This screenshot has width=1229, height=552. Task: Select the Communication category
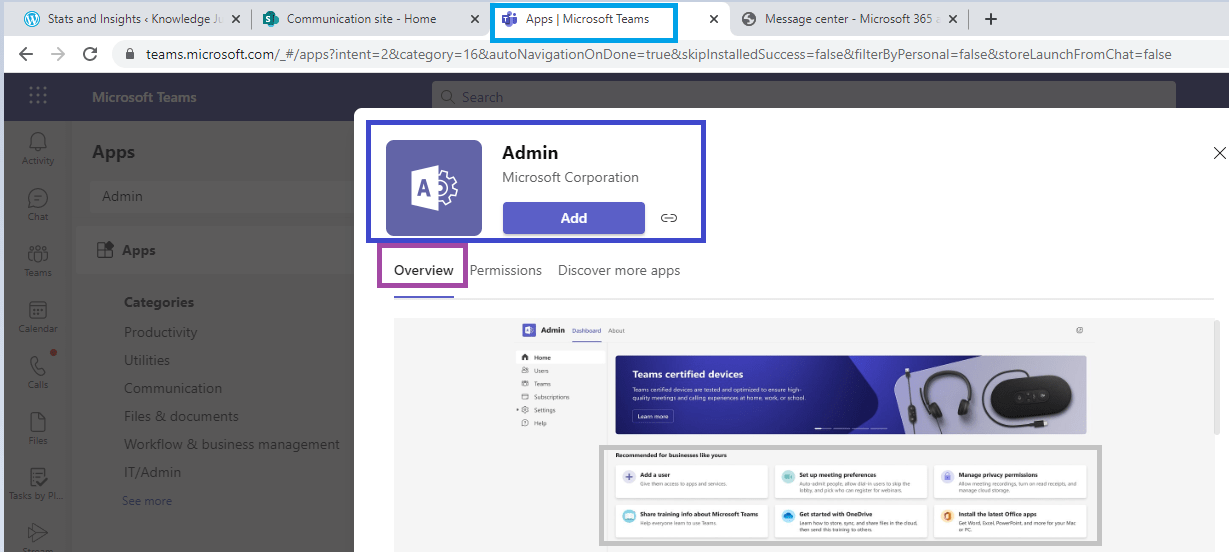173,388
